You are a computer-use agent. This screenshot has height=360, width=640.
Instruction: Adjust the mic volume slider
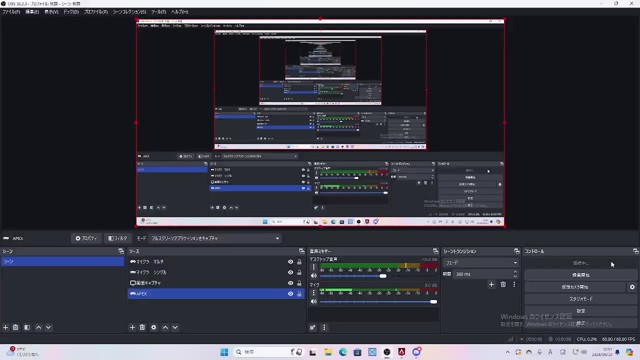click(x=378, y=302)
